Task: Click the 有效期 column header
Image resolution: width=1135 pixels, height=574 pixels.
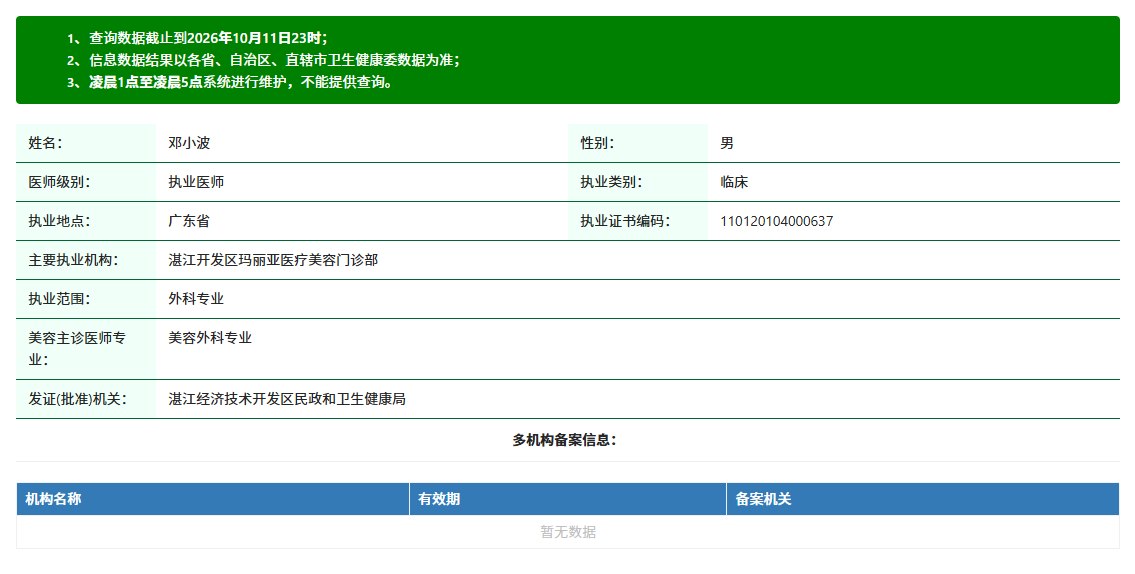Action: [568, 499]
